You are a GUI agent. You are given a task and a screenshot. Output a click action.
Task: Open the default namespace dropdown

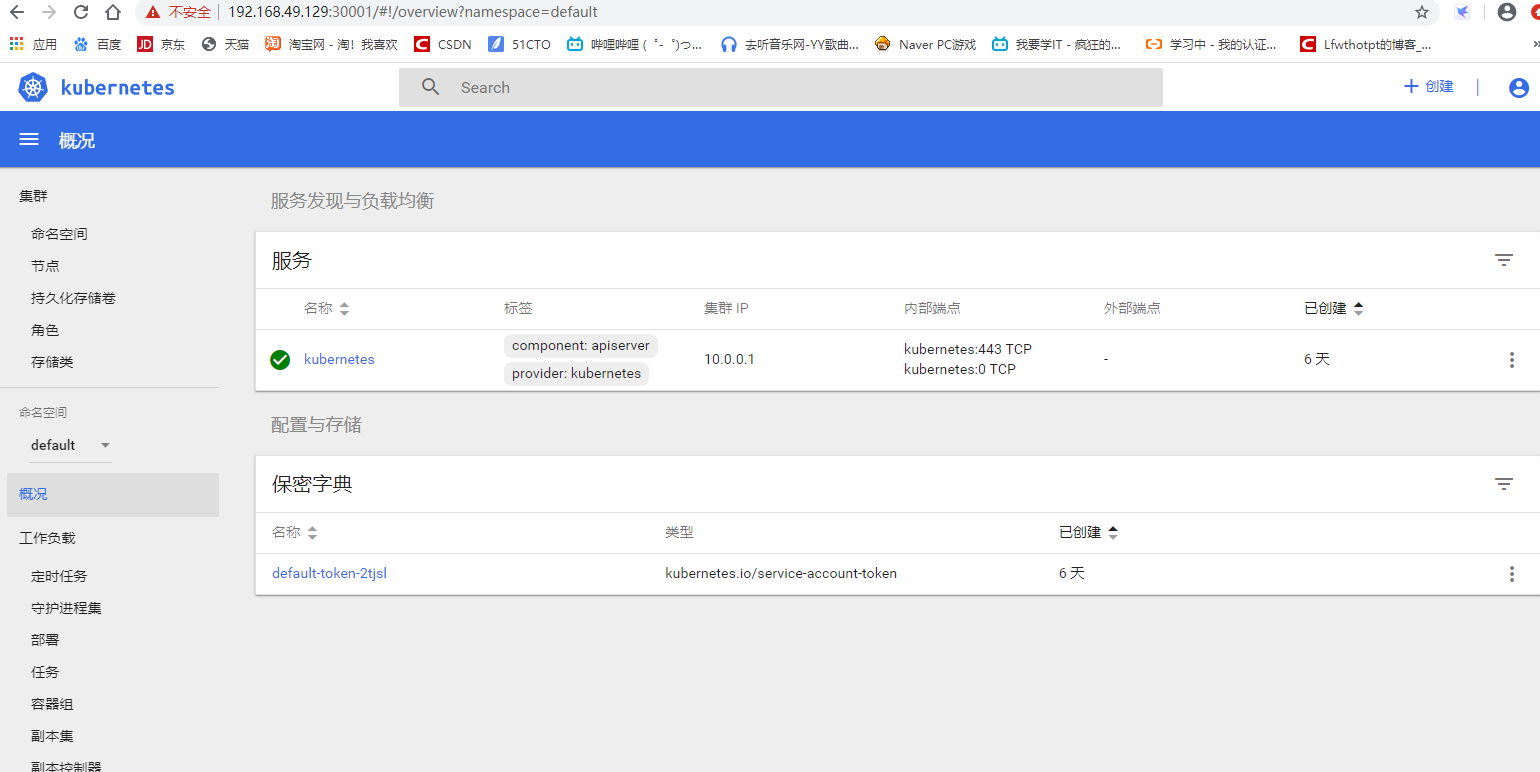click(x=70, y=445)
